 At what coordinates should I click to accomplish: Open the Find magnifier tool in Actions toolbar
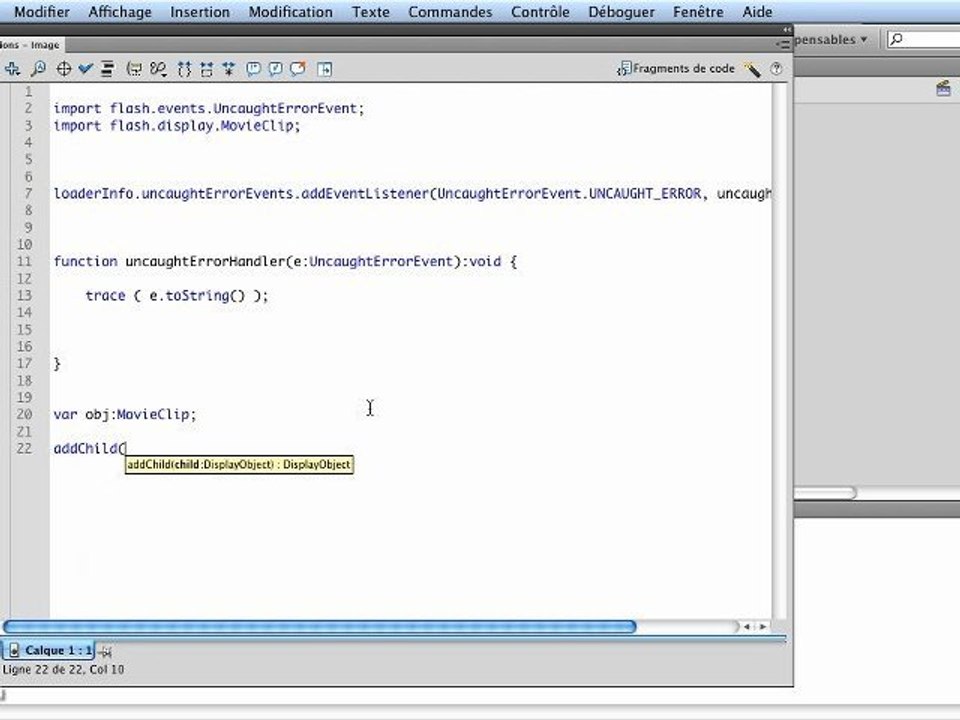(39, 69)
